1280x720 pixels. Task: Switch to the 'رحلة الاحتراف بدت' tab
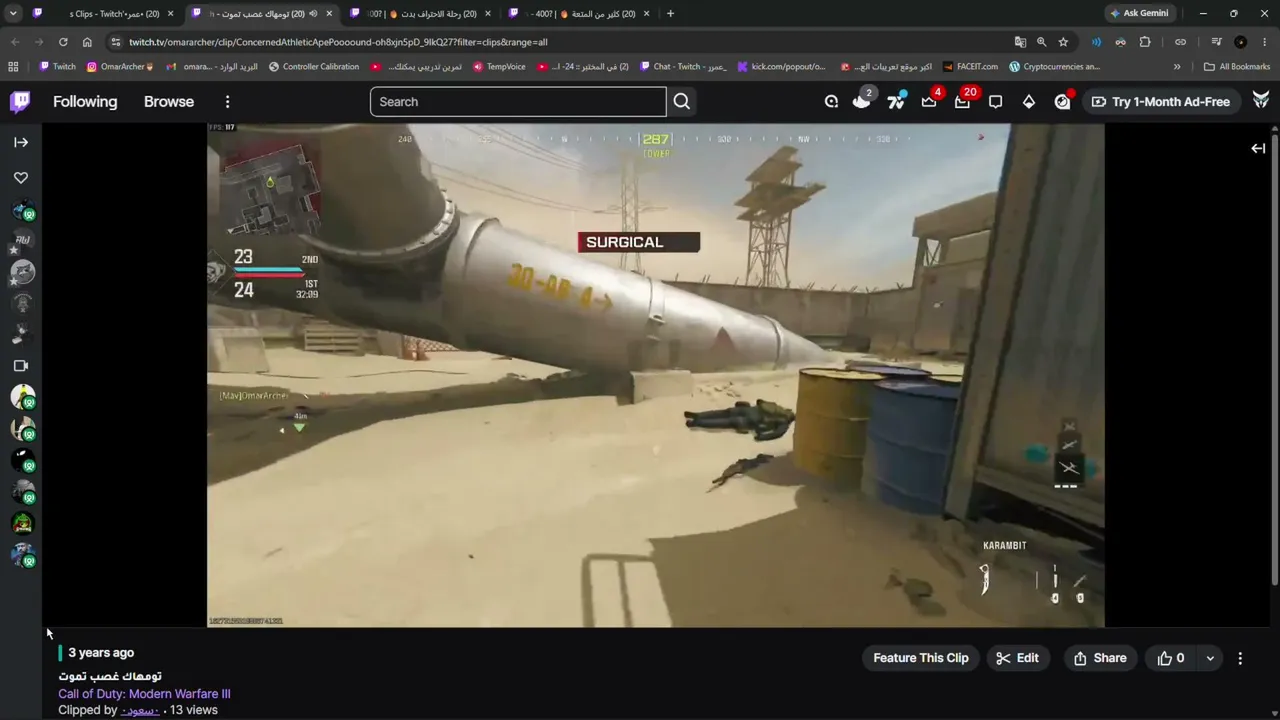[420, 14]
